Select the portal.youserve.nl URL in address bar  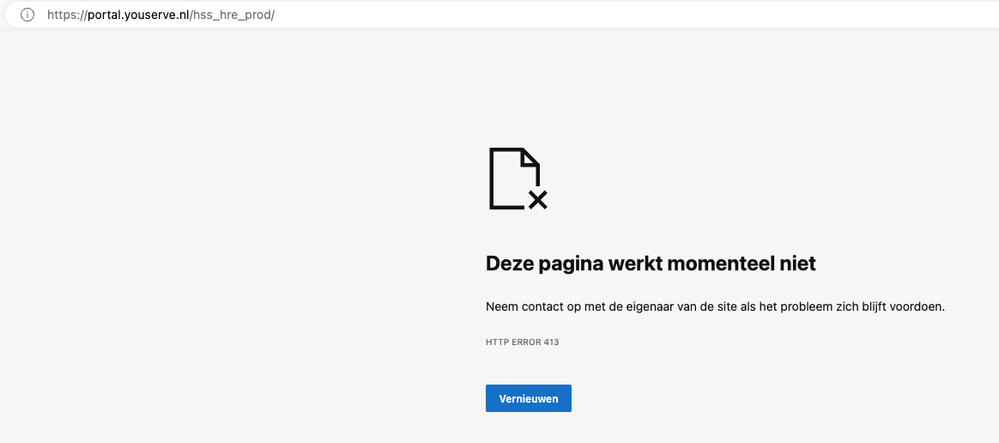pyautogui.click(x=161, y=15)
